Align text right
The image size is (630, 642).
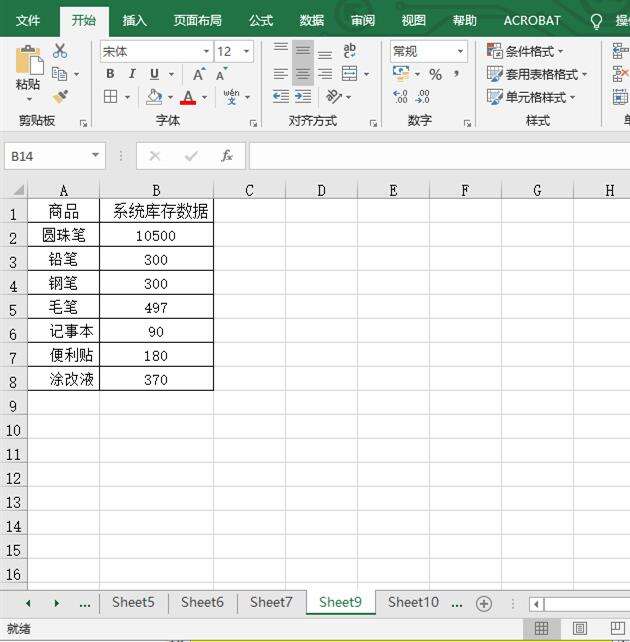pyautogui.click(x=325, y=74)
